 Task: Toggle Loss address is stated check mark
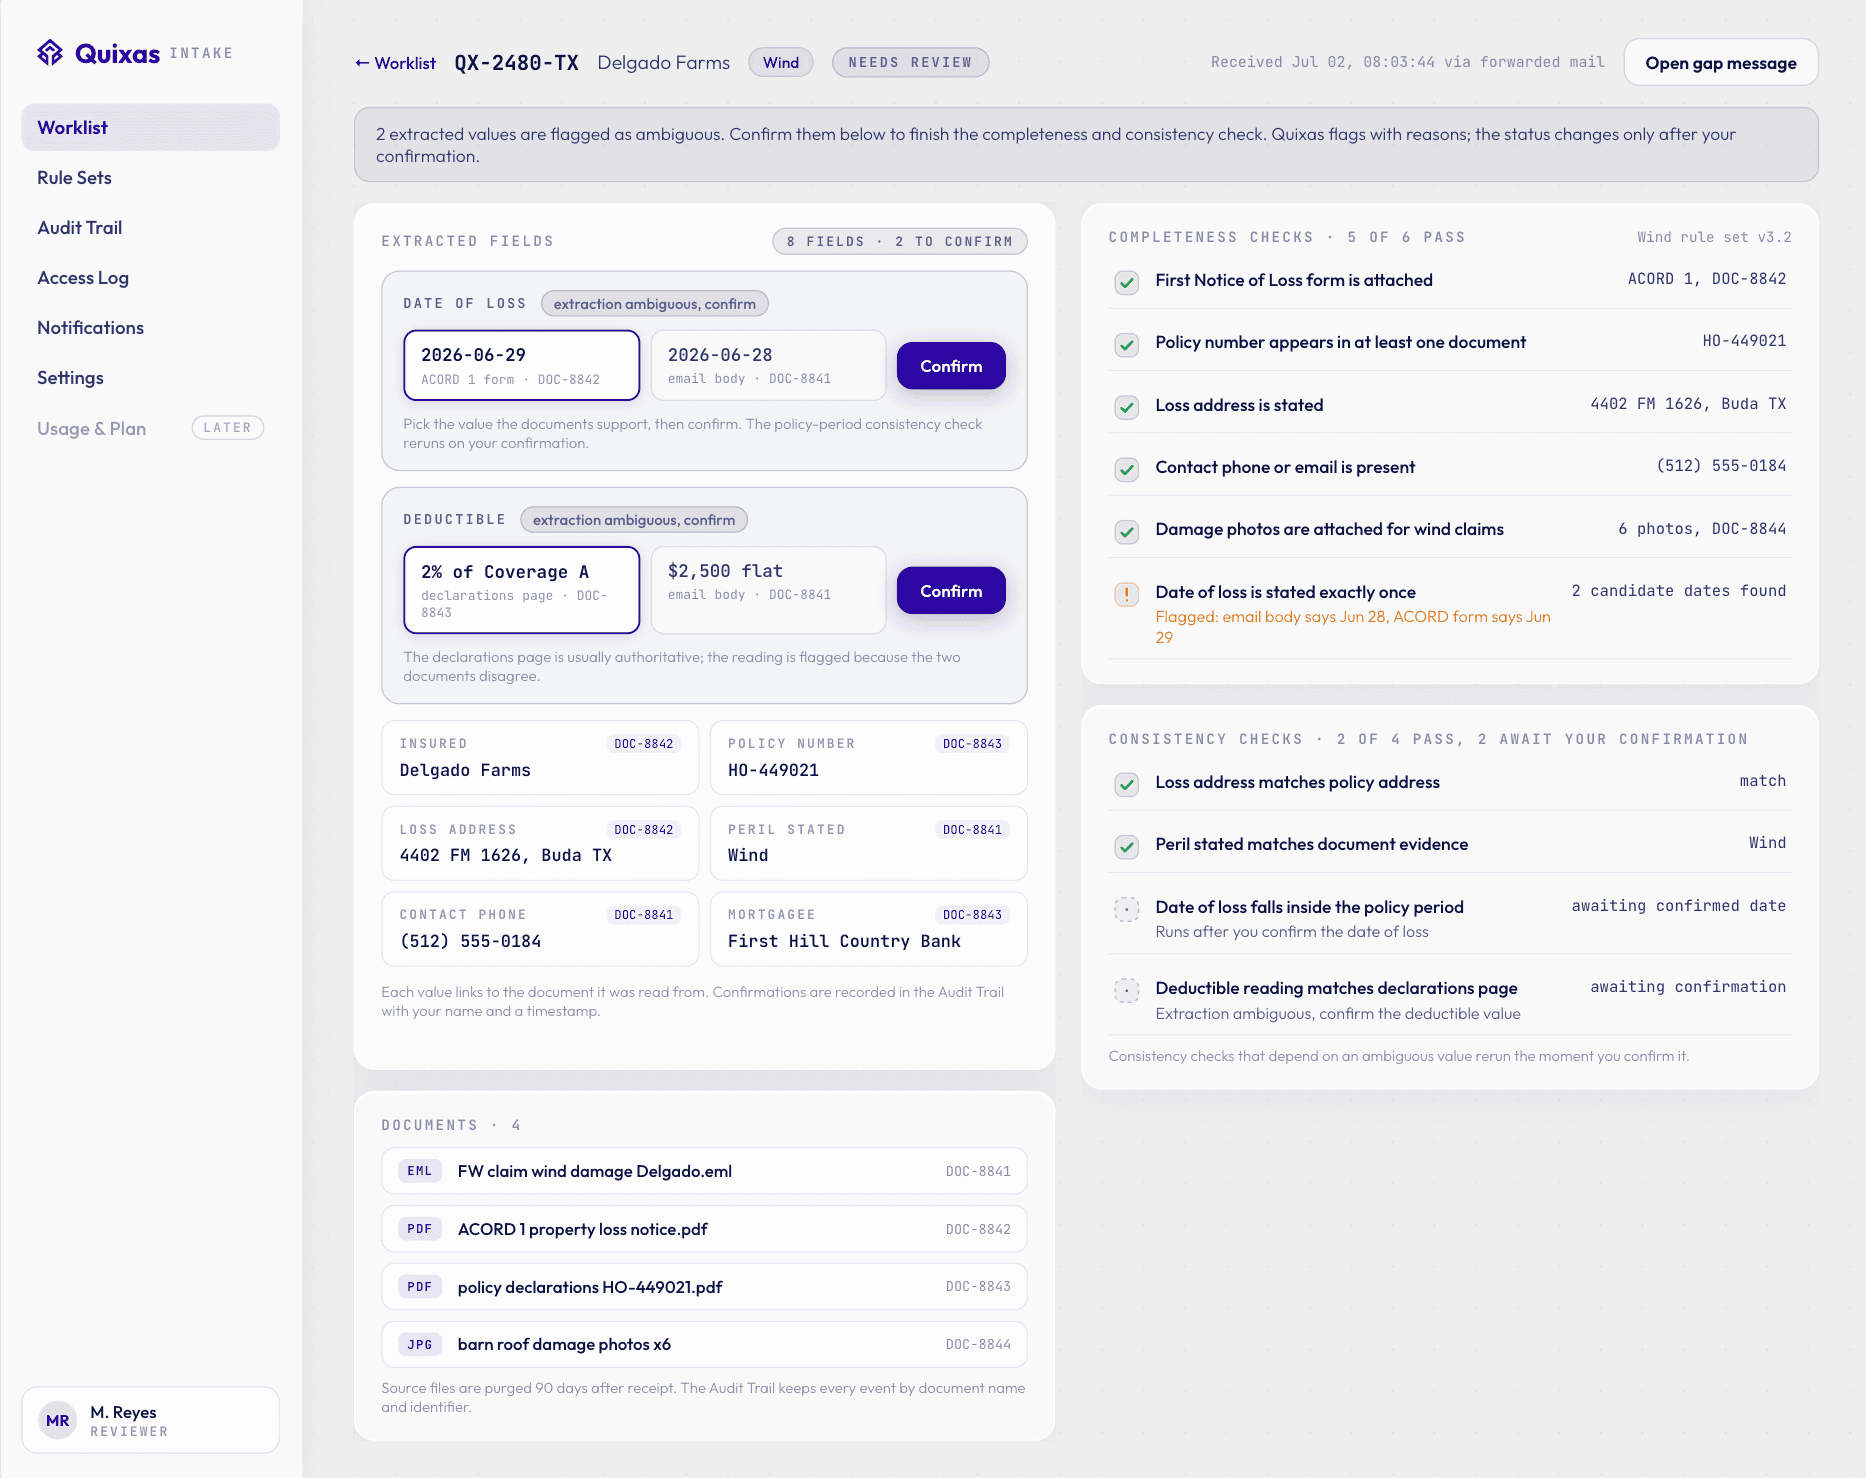(1127, 407)
